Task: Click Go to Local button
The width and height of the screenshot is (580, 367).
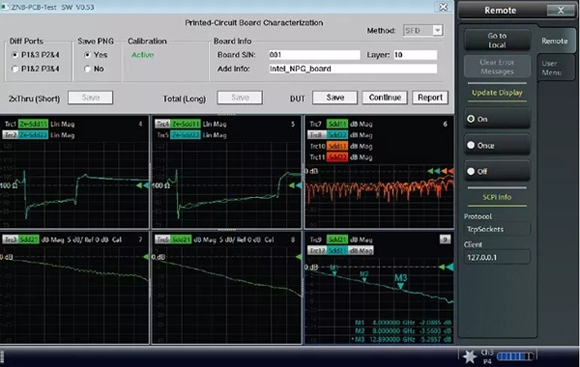Action: (x=497, y=40)
